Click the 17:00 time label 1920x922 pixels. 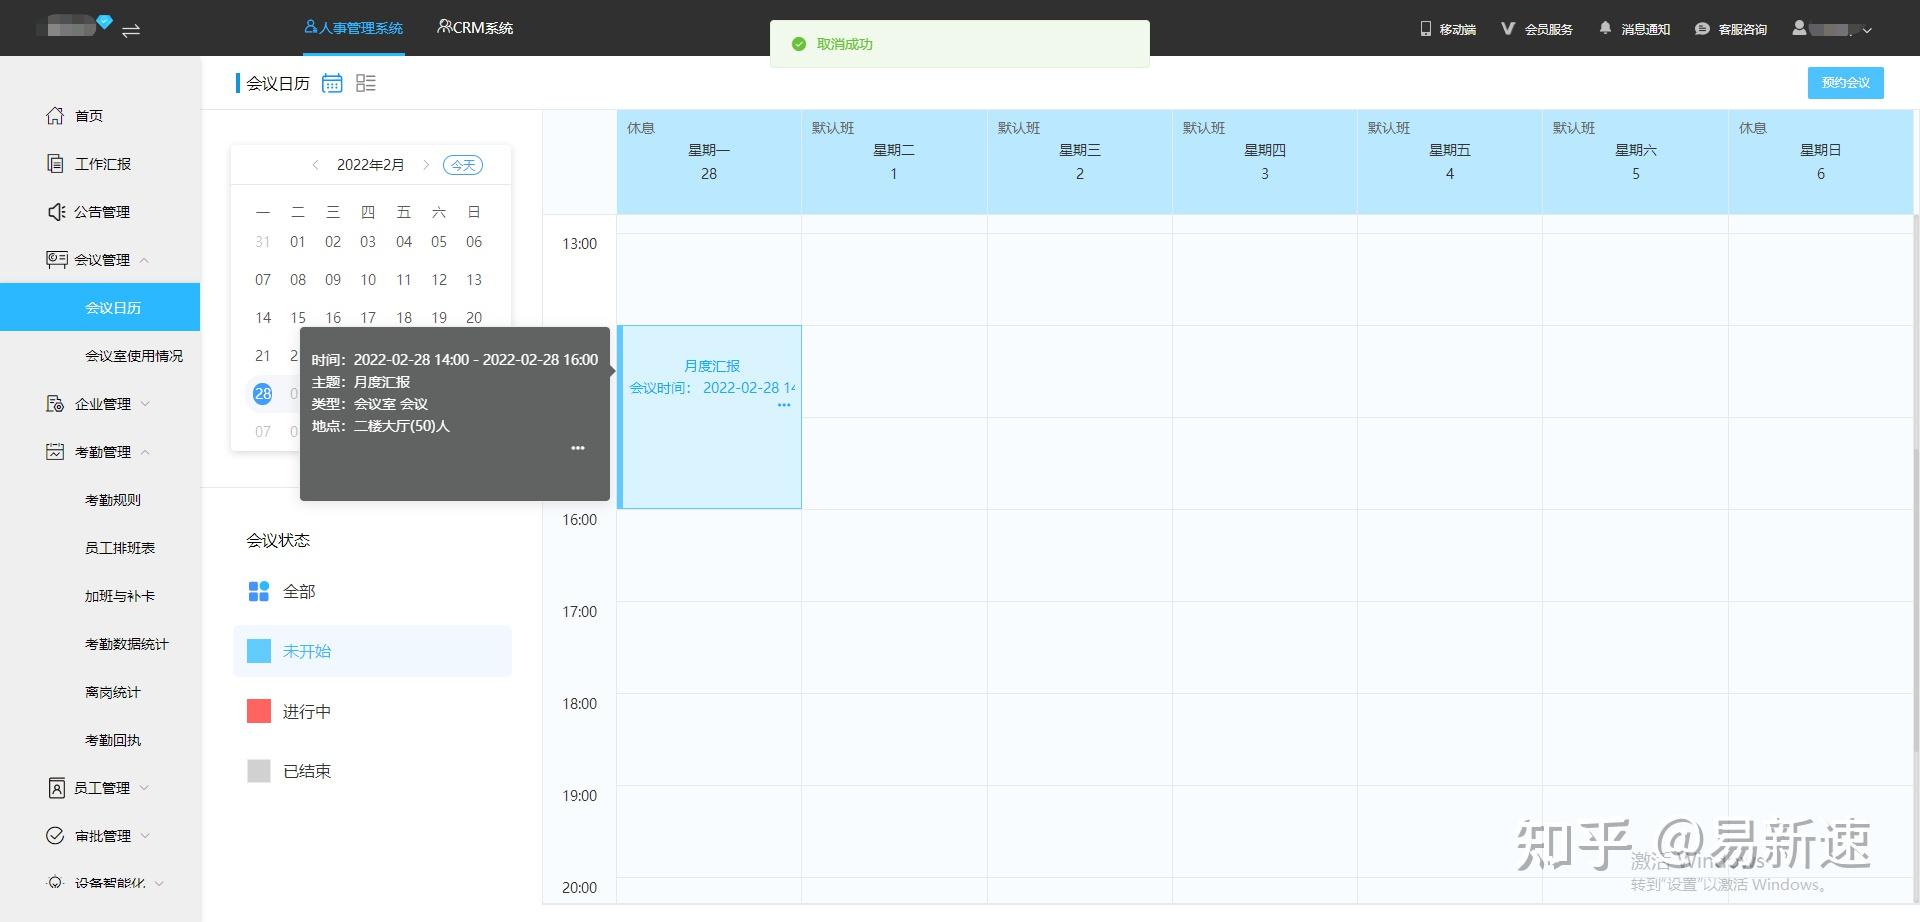click(x=580, y=611)
